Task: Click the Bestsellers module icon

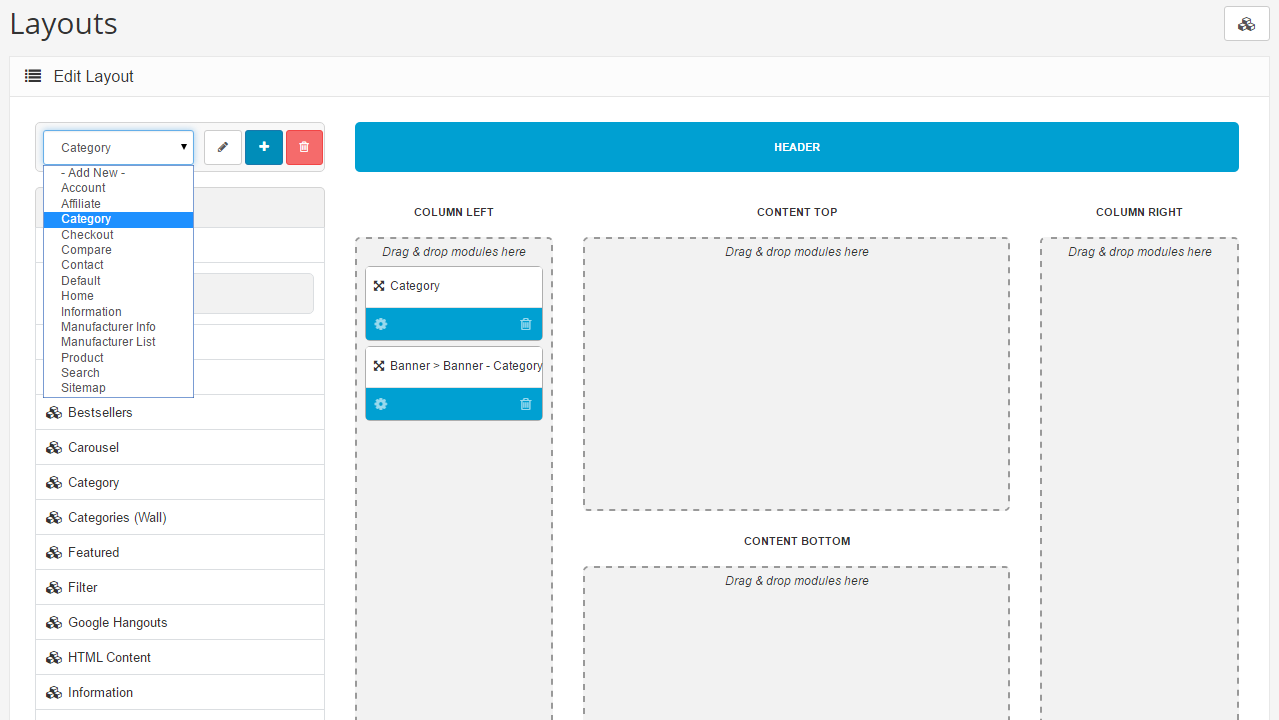Action: [54, 412]
